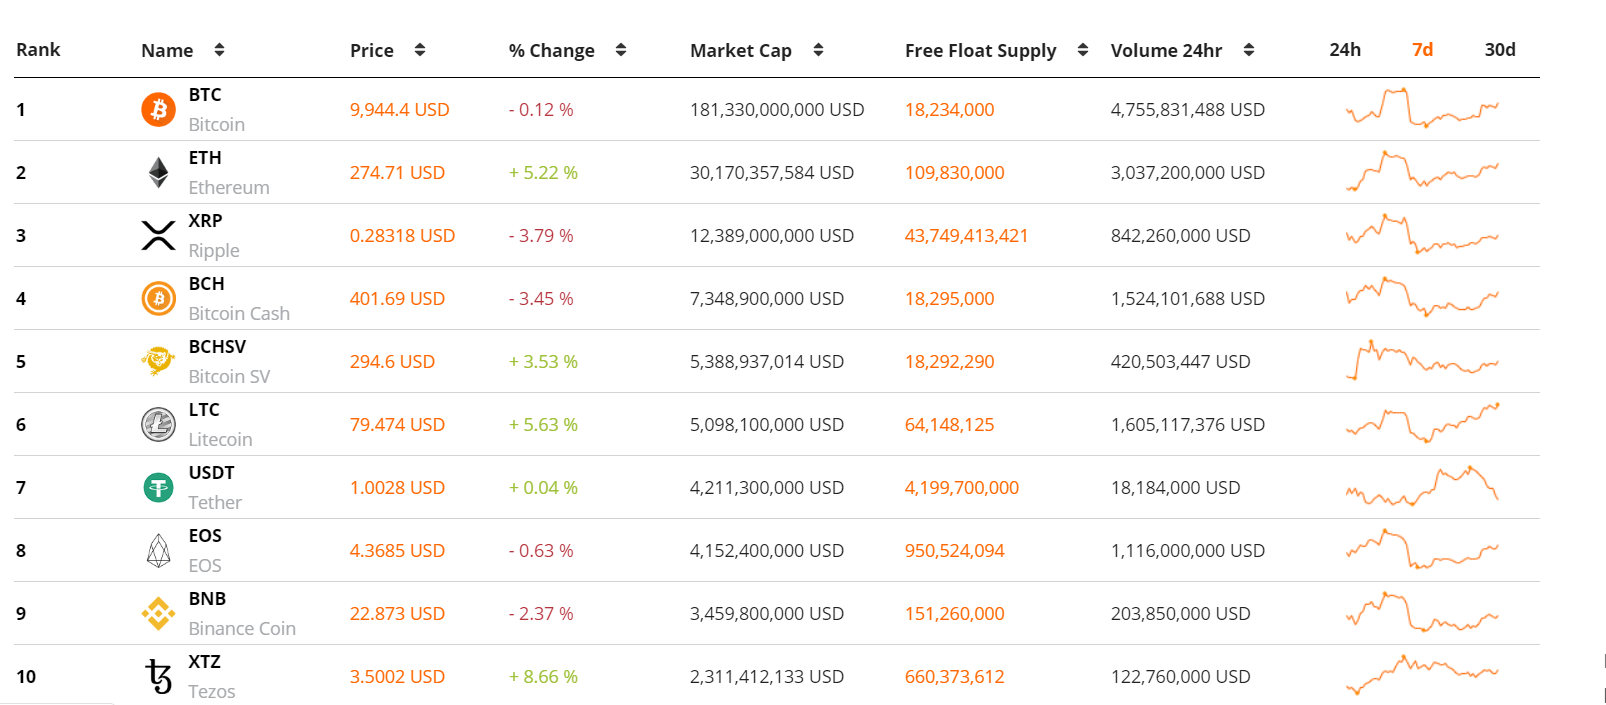This screenshot has width=1606, height=705.
Task: Open the LTC ticker link
Action: tap(204, 410)
